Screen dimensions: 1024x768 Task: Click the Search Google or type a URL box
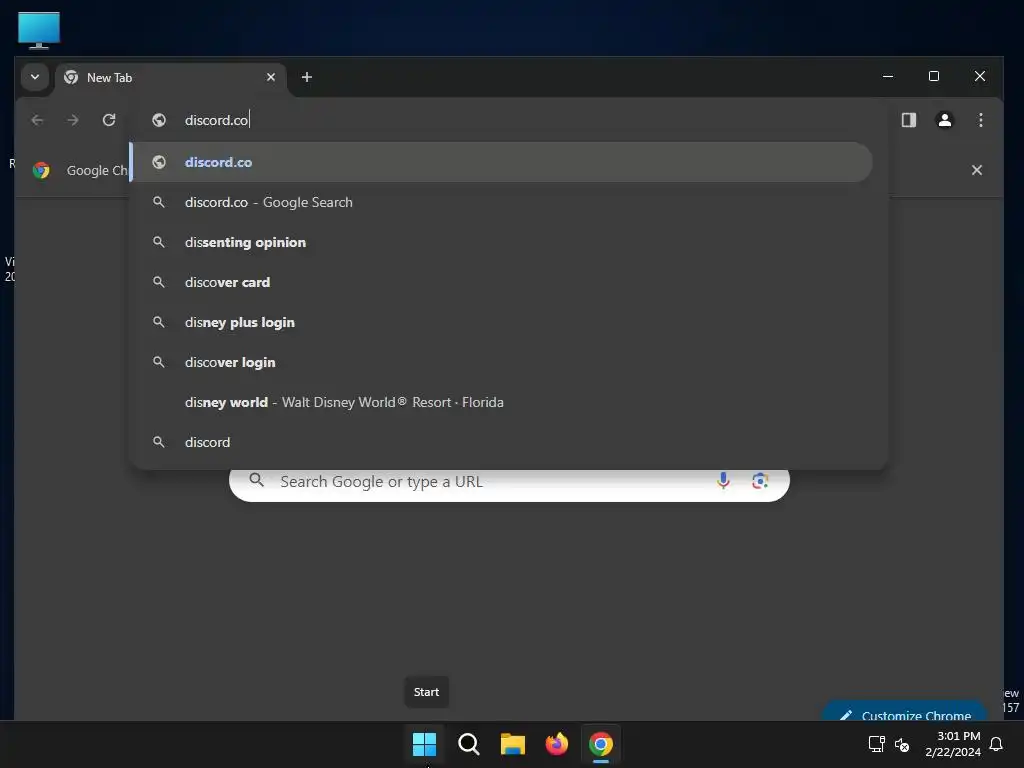pyautogui.click(x=509, y=482)
